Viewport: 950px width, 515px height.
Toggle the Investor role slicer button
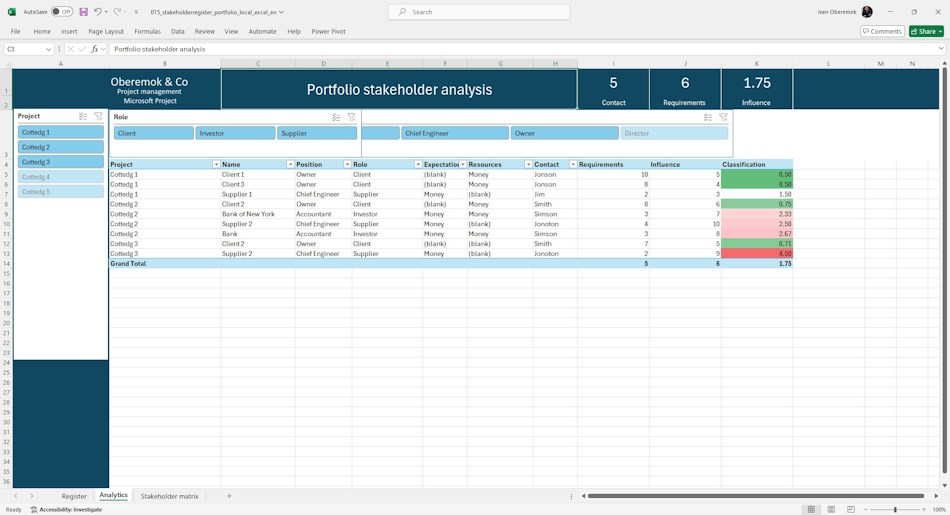(235, 133)
